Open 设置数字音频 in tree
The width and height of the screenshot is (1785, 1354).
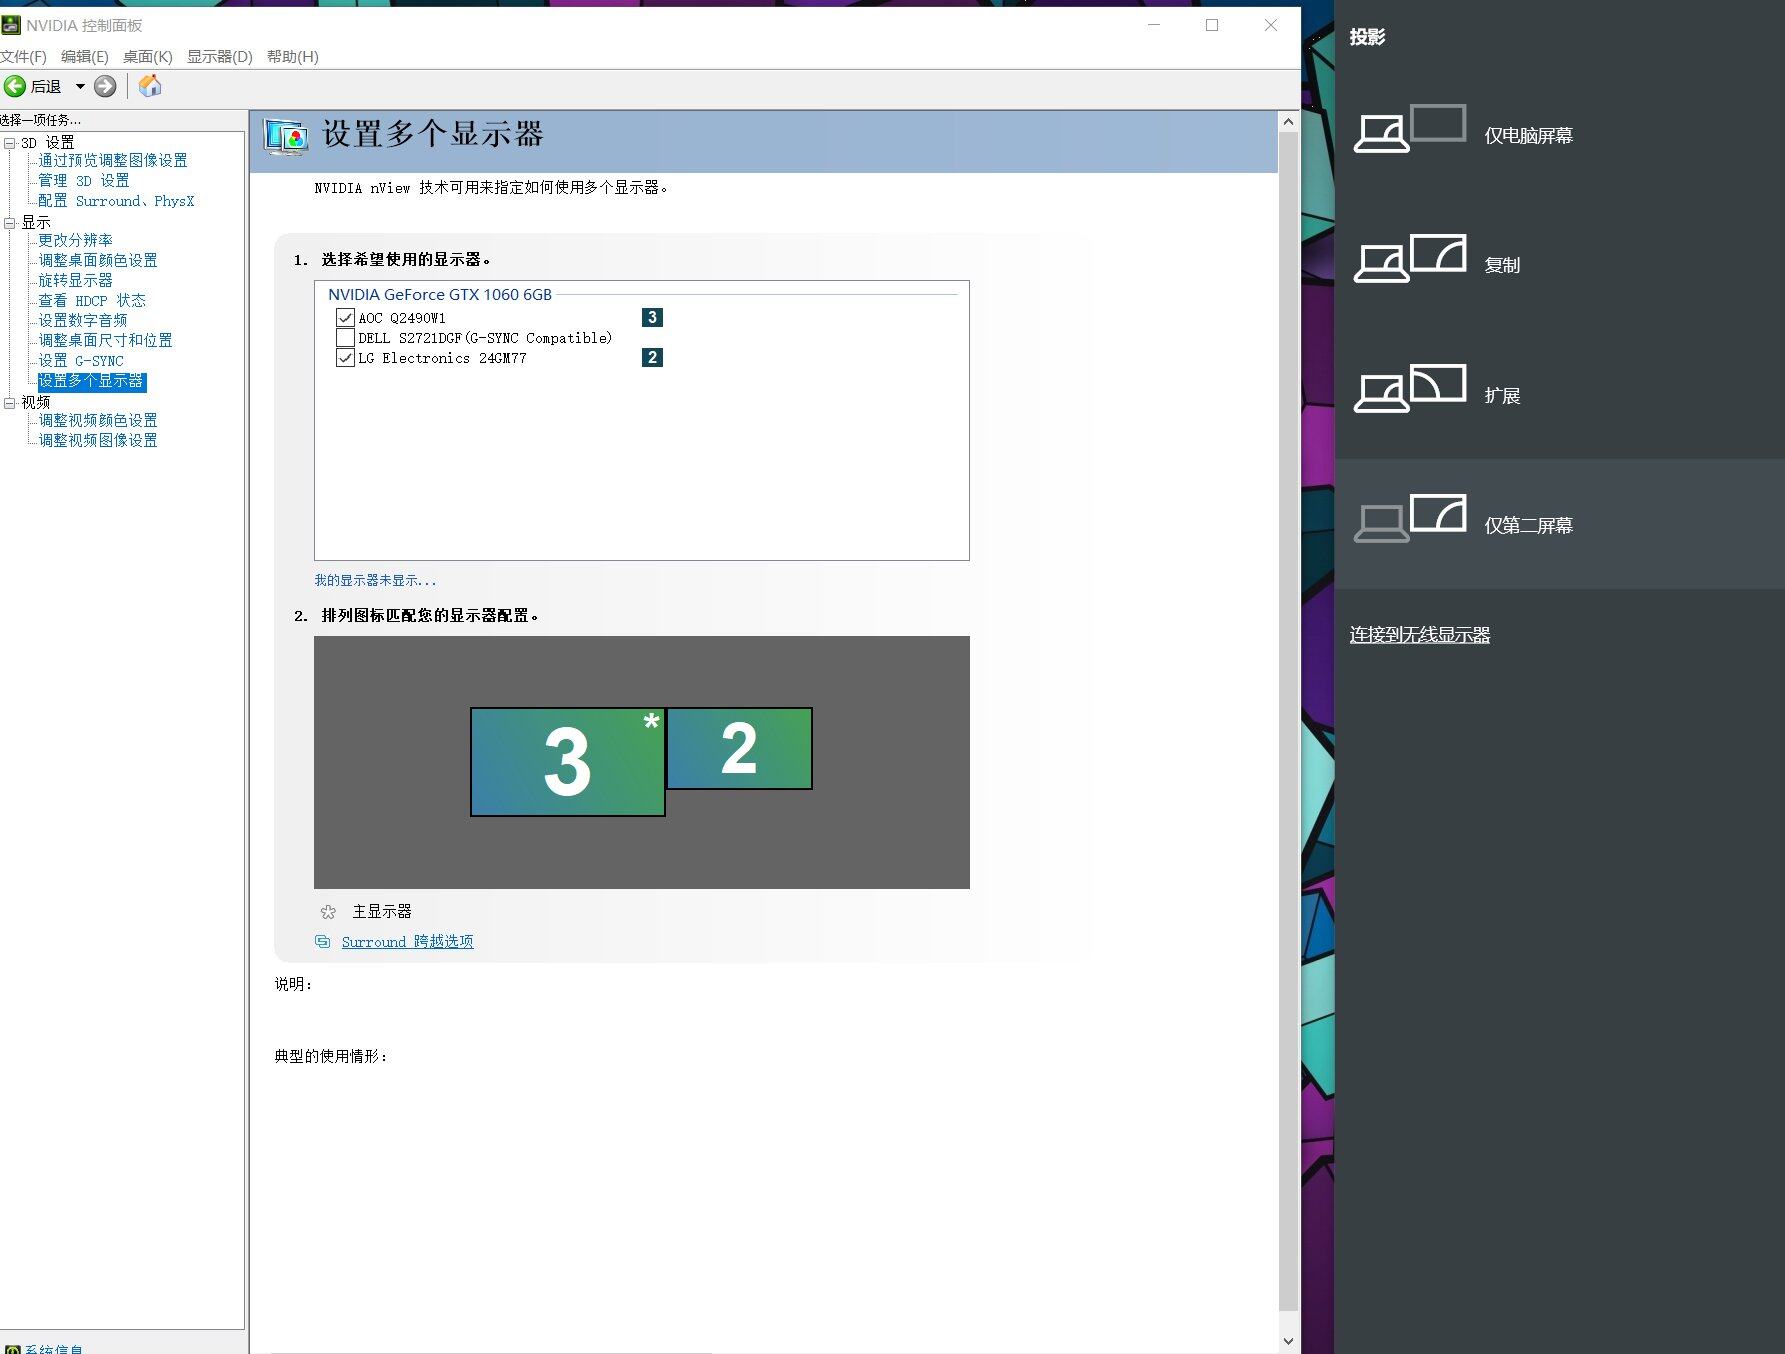coord(83,321)
